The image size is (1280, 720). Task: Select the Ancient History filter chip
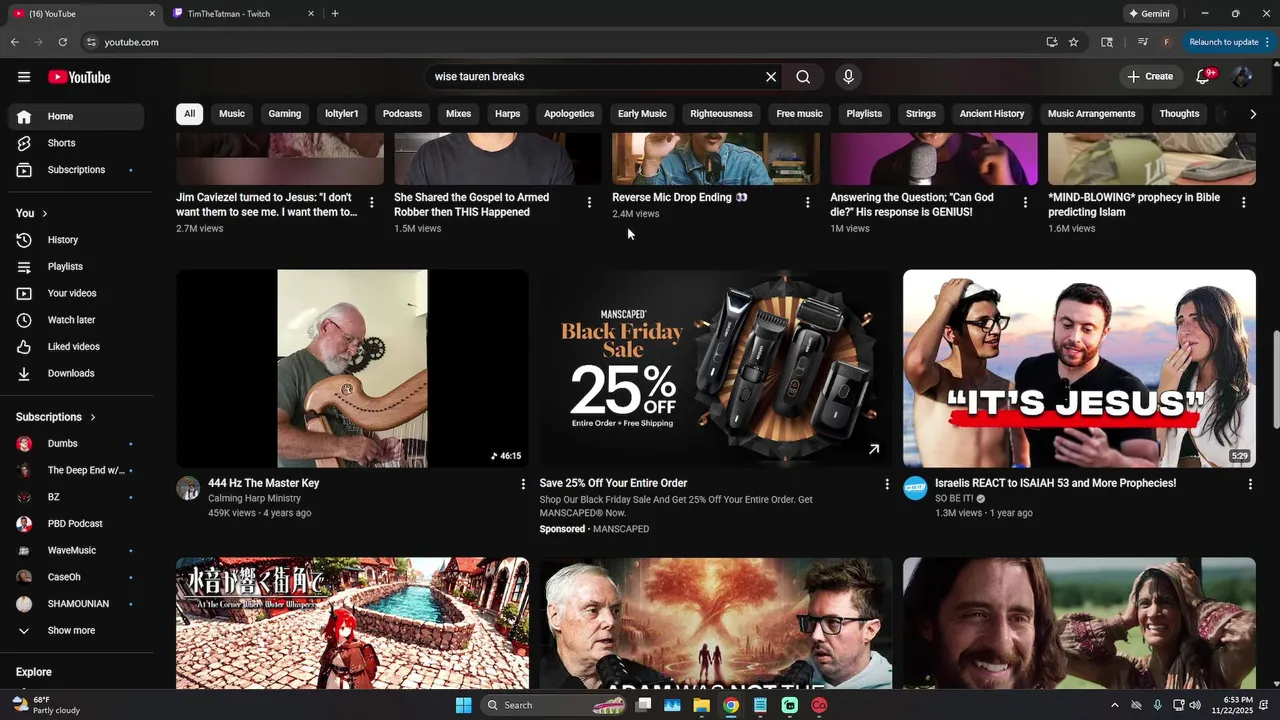click(x=992, y=114)
